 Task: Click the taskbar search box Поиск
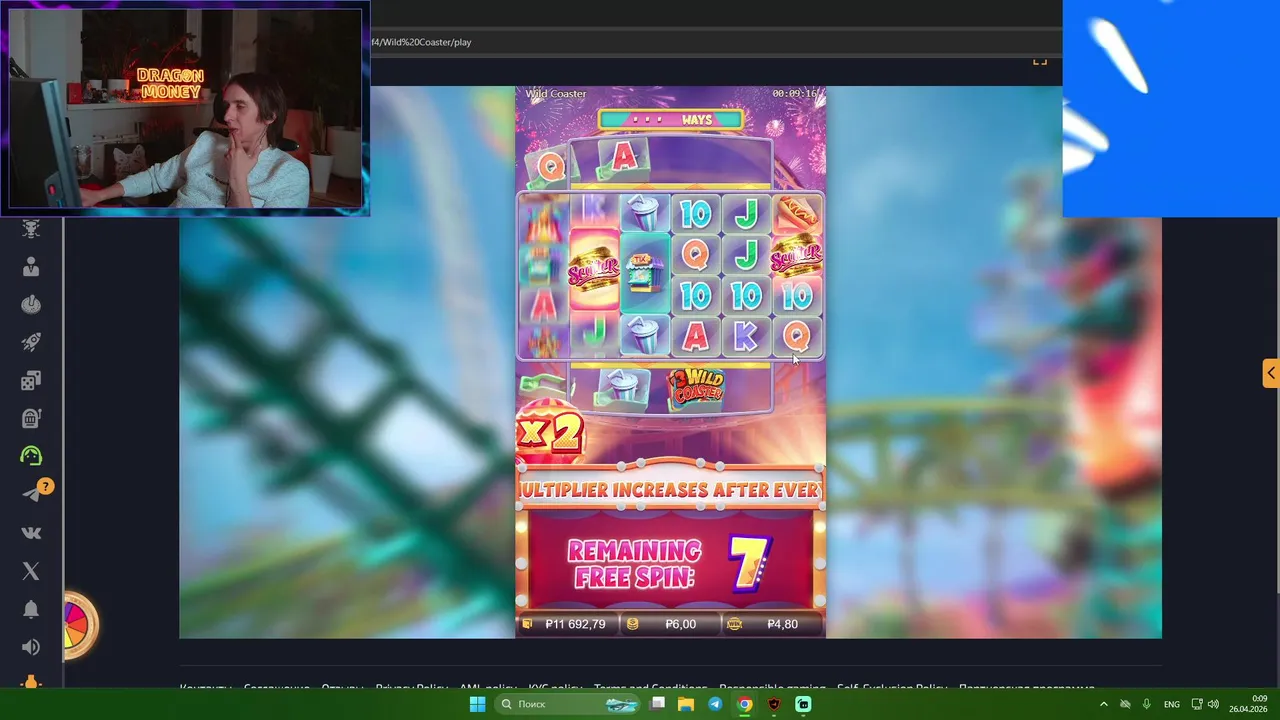tap(567, 704)
